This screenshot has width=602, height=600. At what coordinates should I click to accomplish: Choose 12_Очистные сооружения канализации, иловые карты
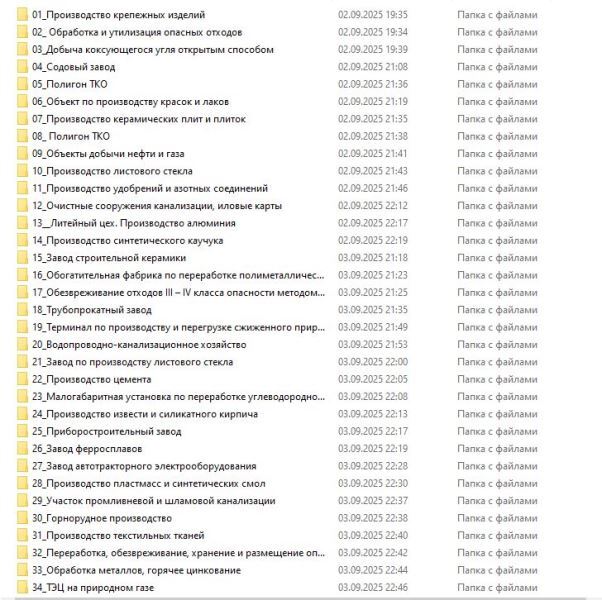point(157,206)
